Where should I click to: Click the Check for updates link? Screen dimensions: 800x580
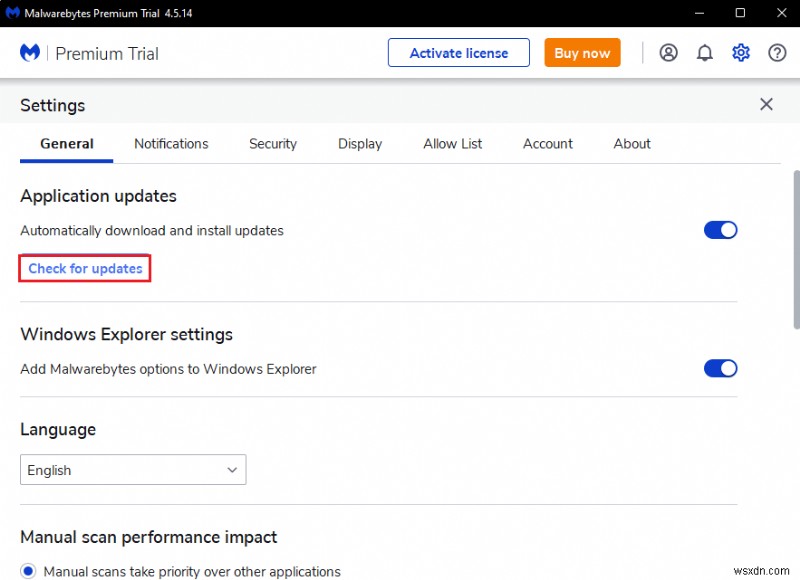point(84,268)
